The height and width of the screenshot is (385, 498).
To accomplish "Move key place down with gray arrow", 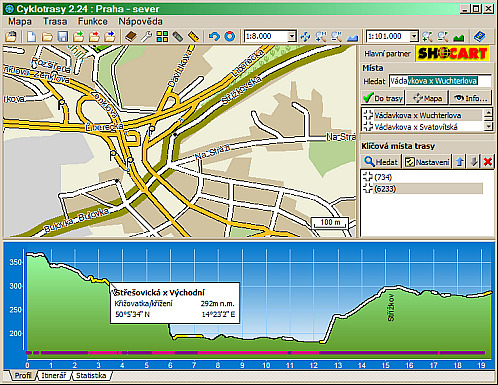I will coord(474,162).
